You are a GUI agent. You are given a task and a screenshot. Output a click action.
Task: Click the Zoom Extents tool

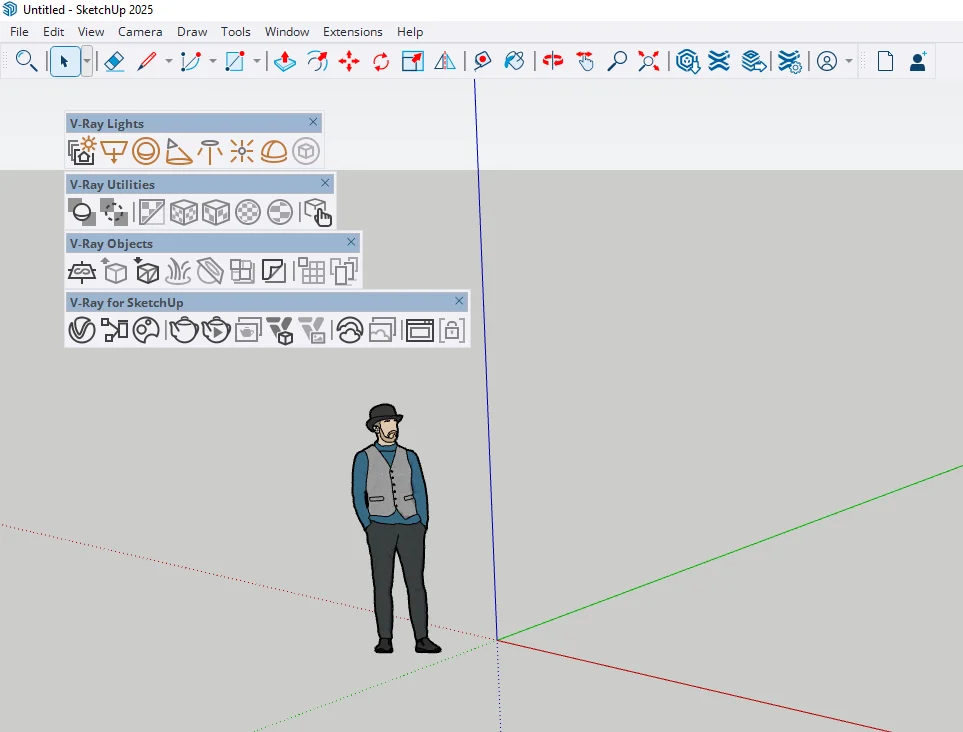(649, 61)
